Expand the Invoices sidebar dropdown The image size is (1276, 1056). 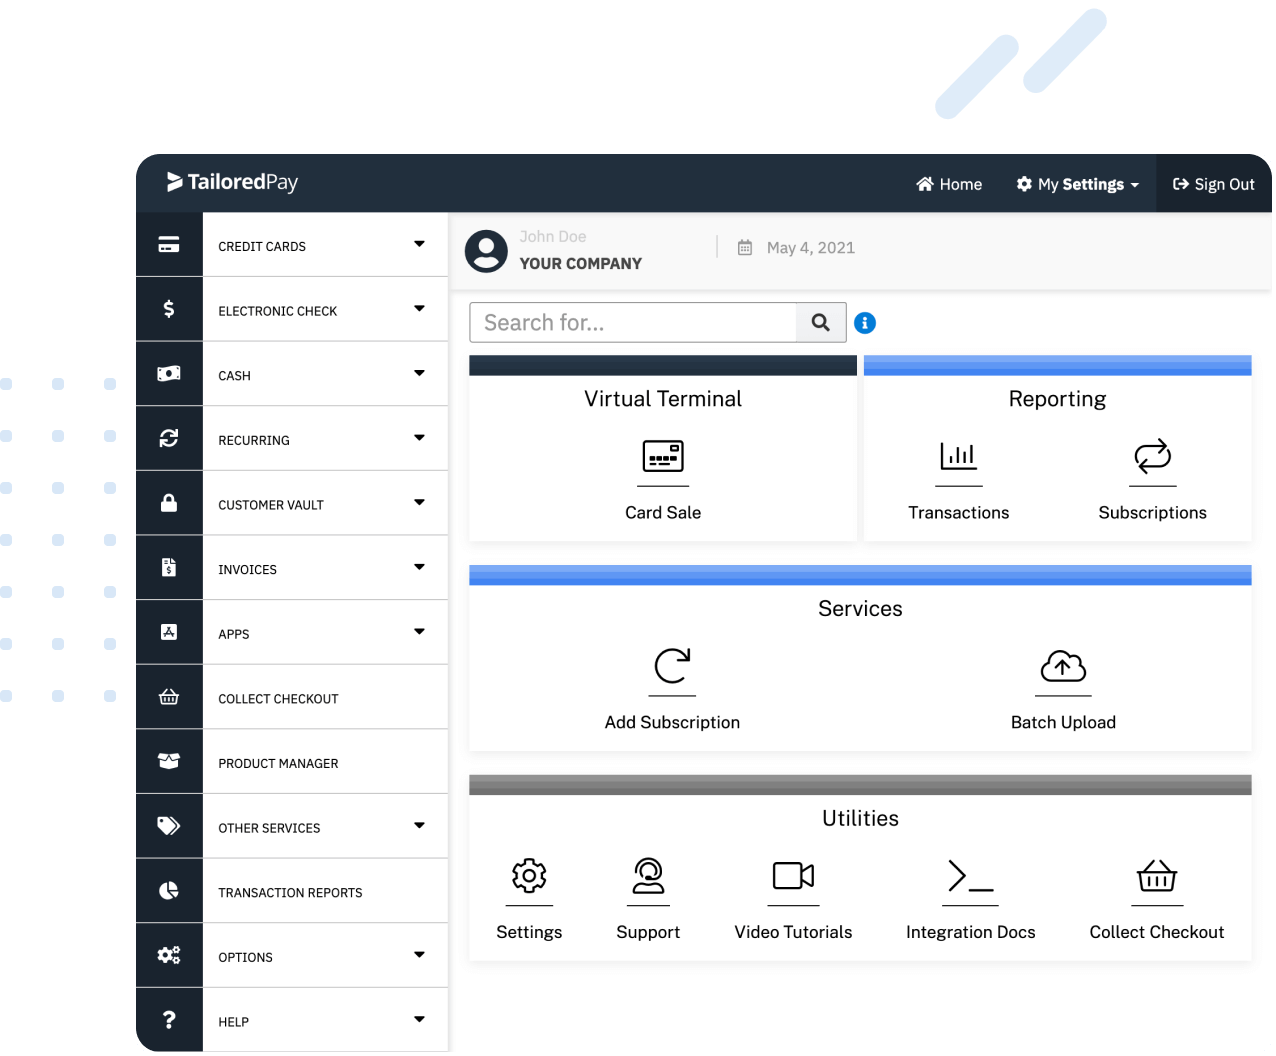[x=419, y=568]
